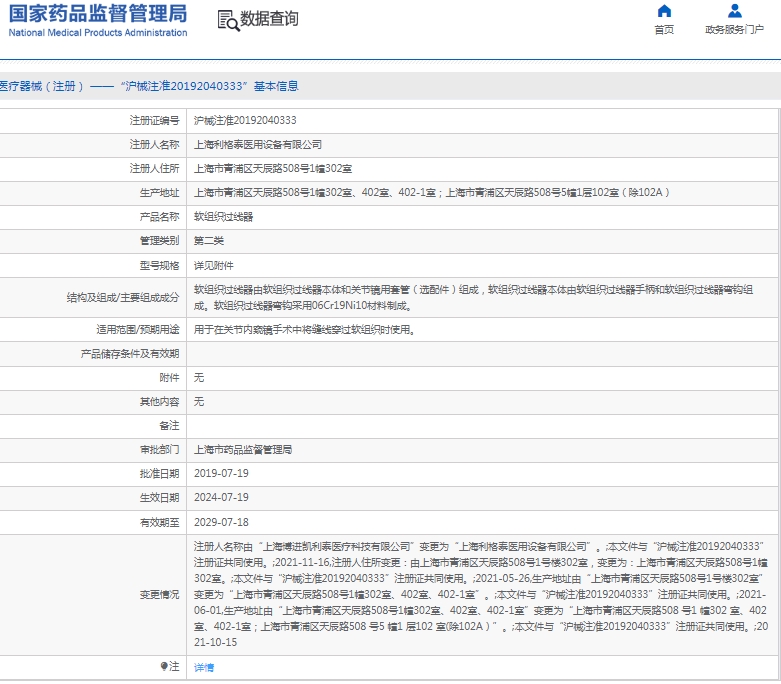The height and width of the screenshot is (684, 781).
Task: Select the 注册人住所 label
Action: click(154, 169)
